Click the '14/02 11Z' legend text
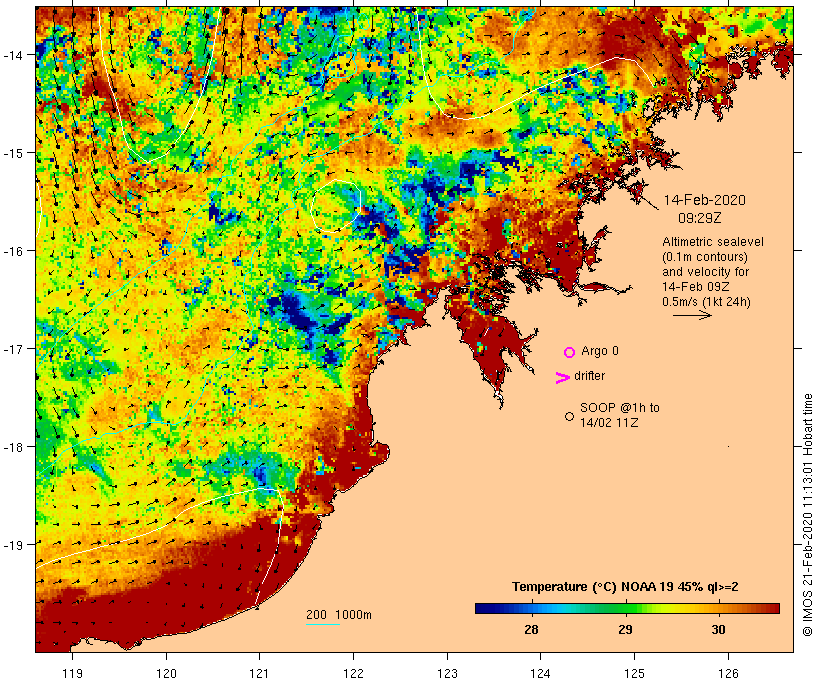 pyautogui.click(x=609, y=423)
